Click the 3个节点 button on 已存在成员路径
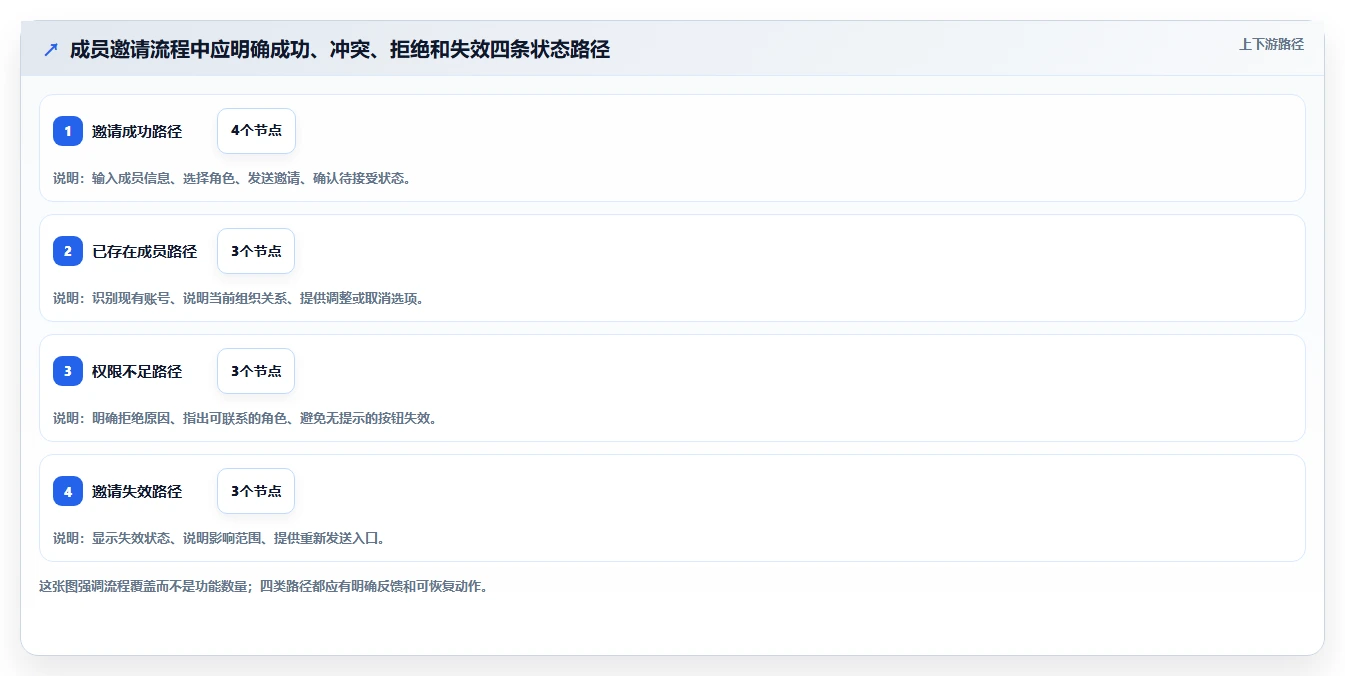 pyautogui.click(x=256, y=251)
